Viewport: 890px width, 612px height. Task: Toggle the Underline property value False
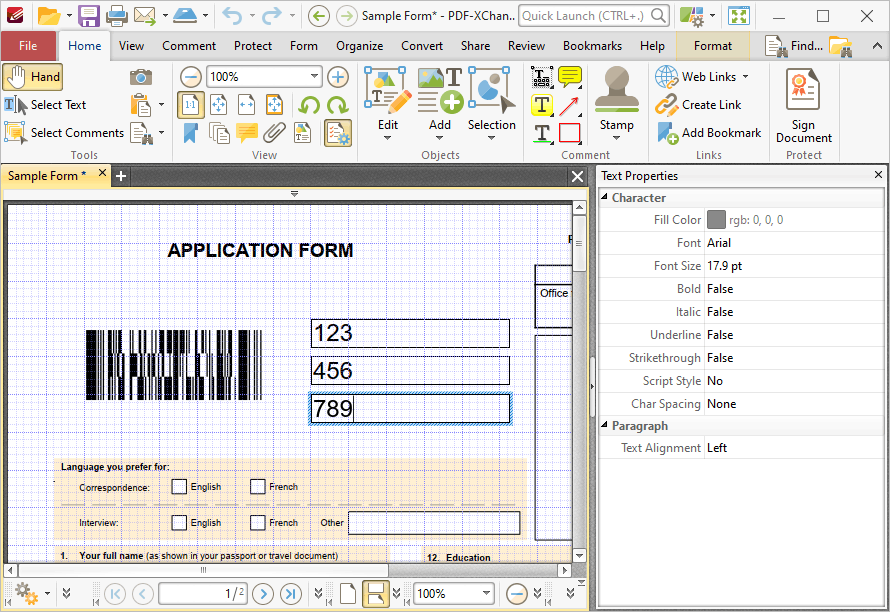(x=720, y=335)
